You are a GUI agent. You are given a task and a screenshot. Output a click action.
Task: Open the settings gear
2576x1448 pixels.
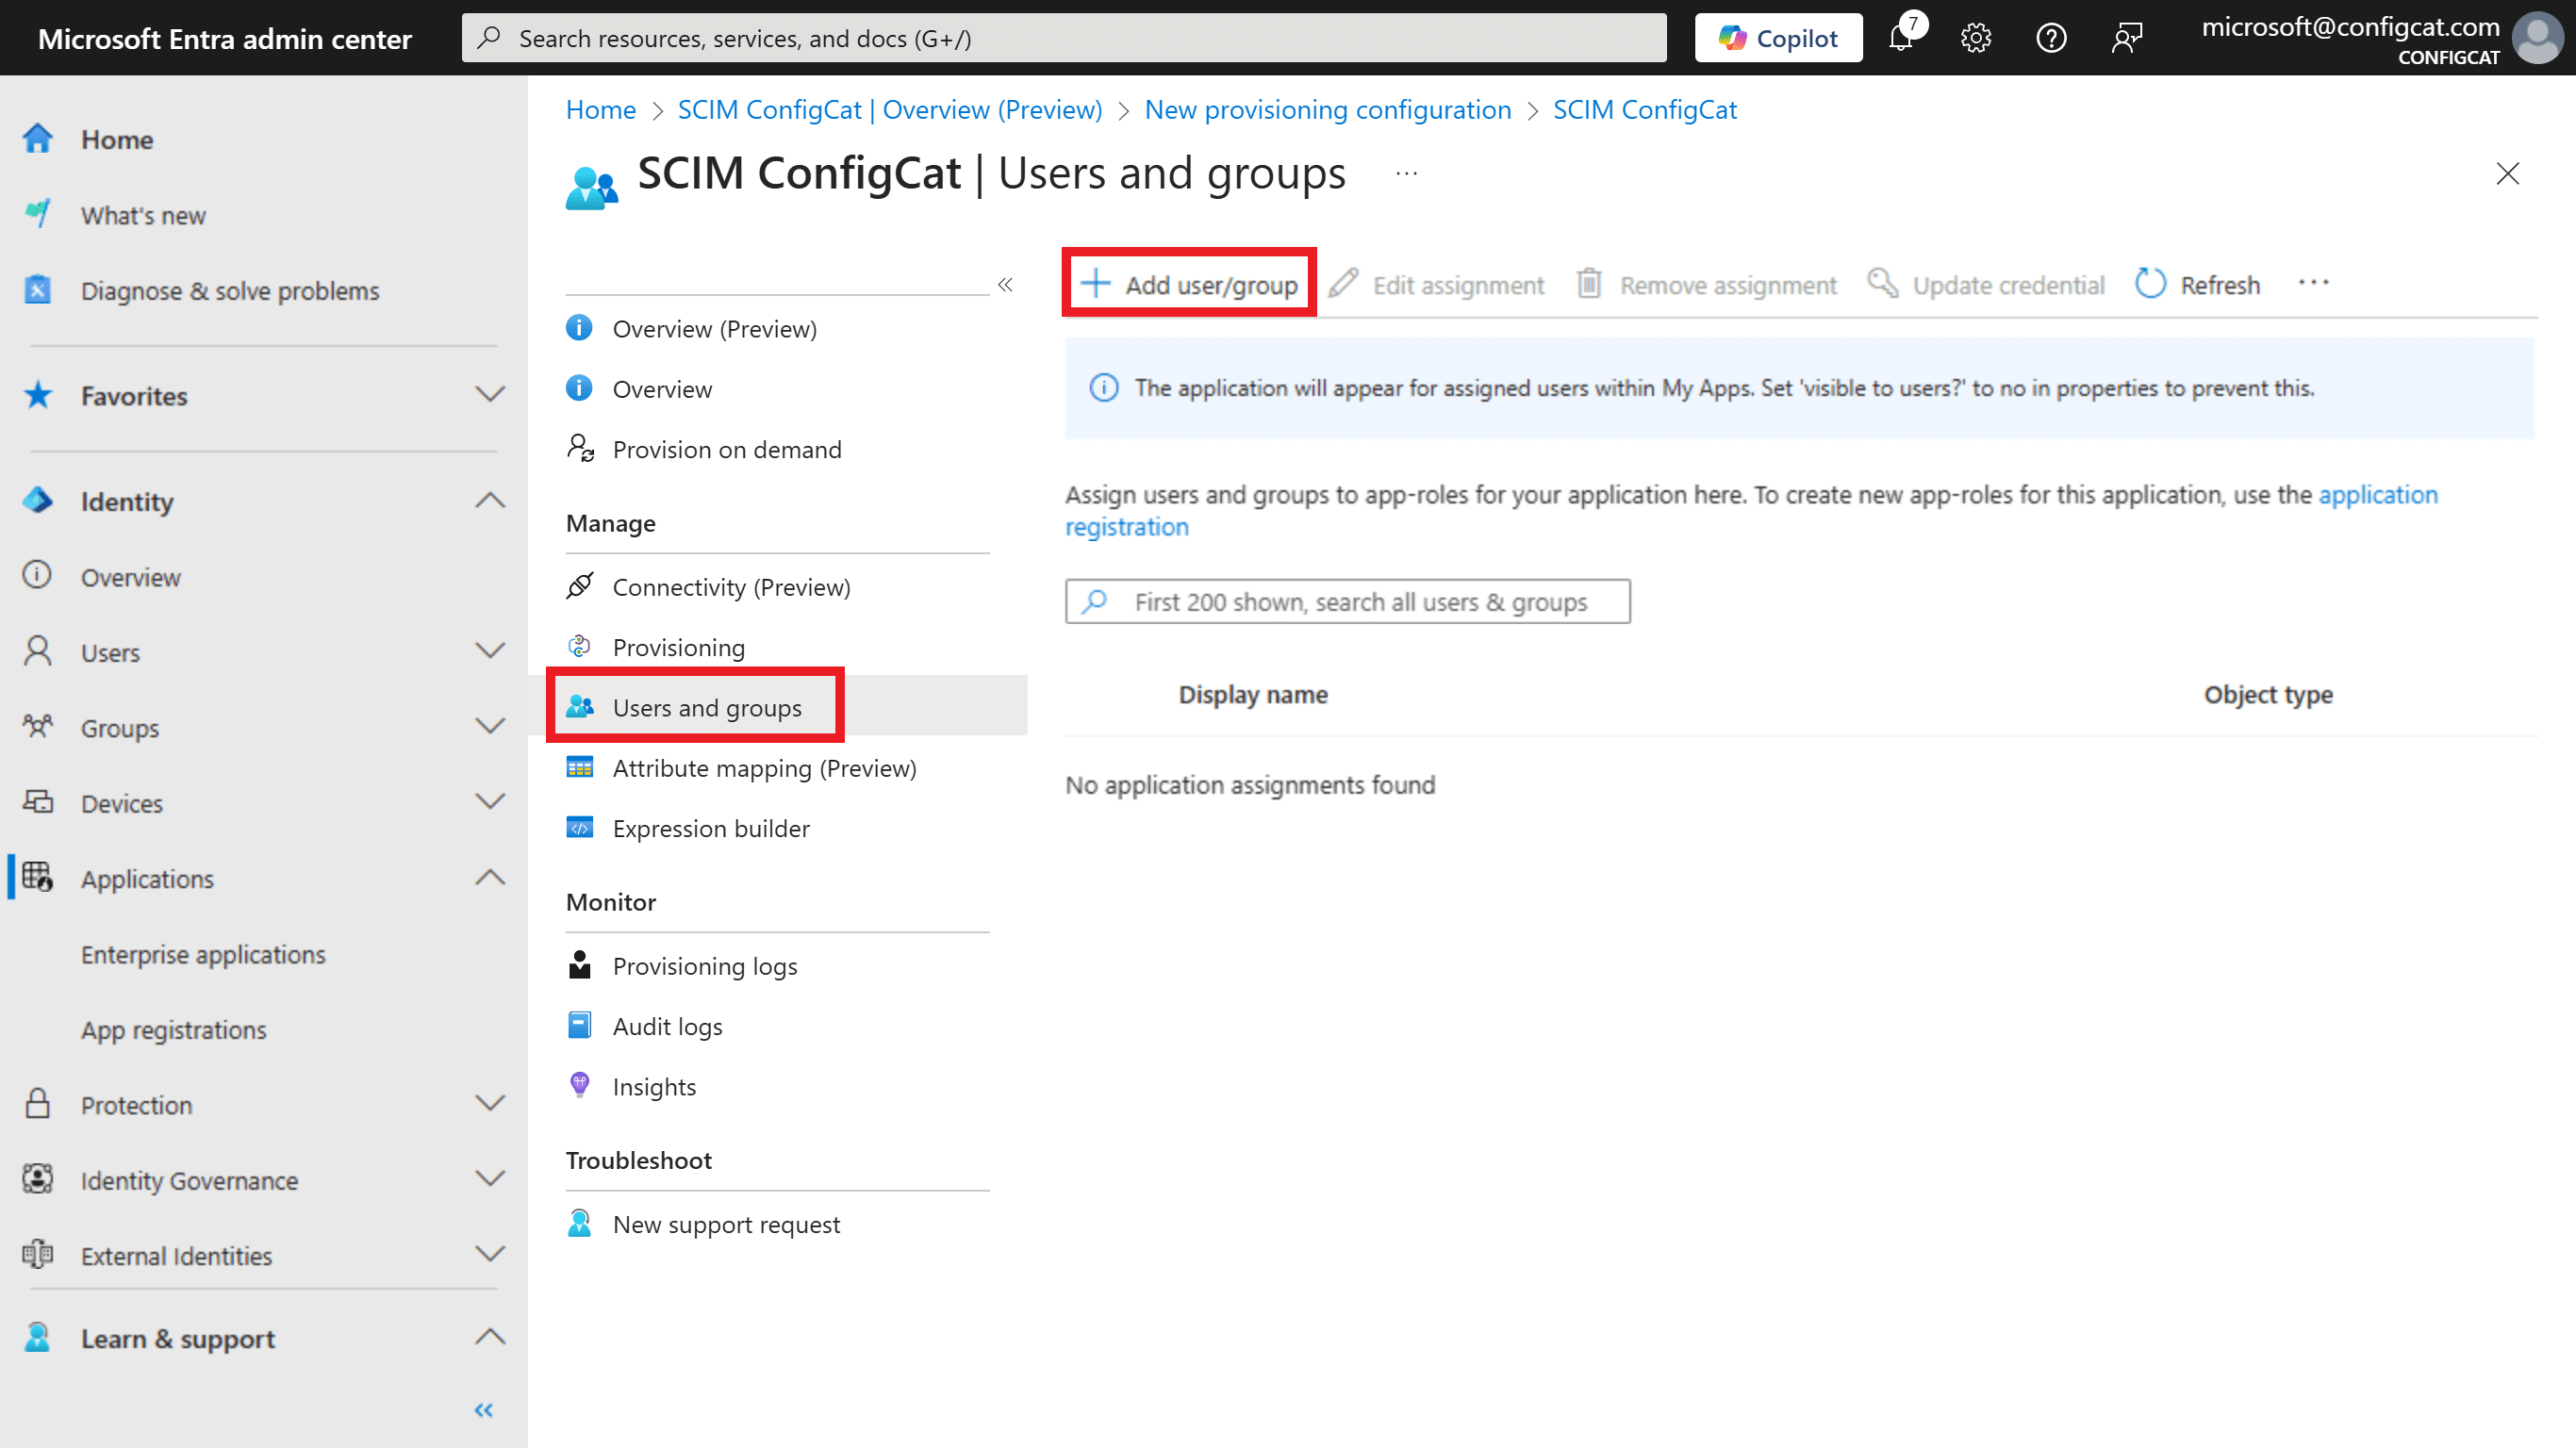1975,38
